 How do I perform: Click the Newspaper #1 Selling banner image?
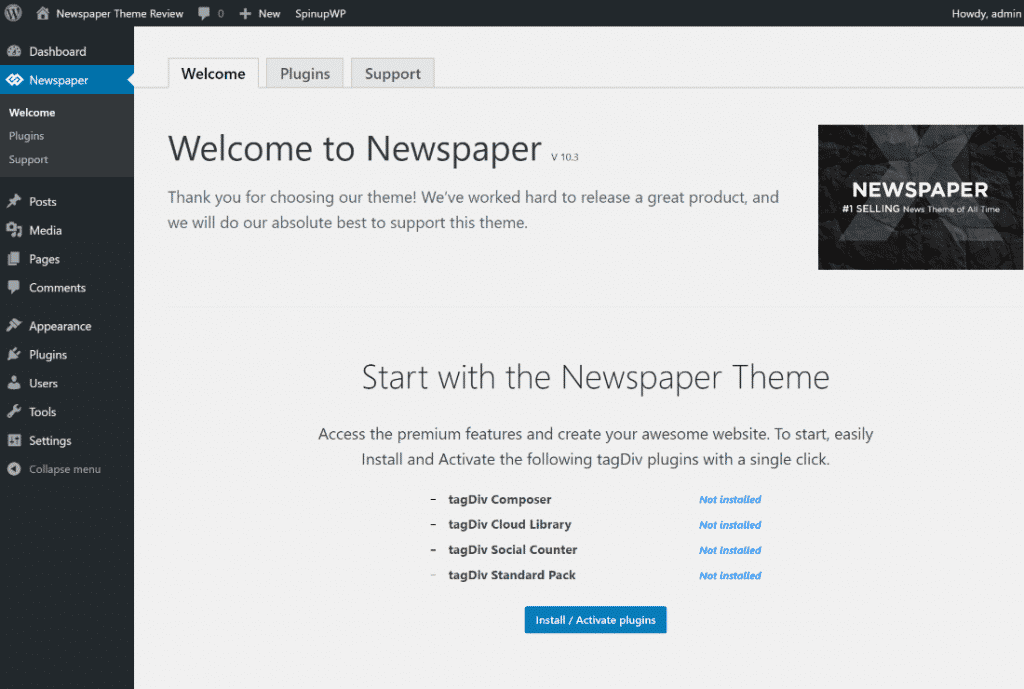click(920, 197)
